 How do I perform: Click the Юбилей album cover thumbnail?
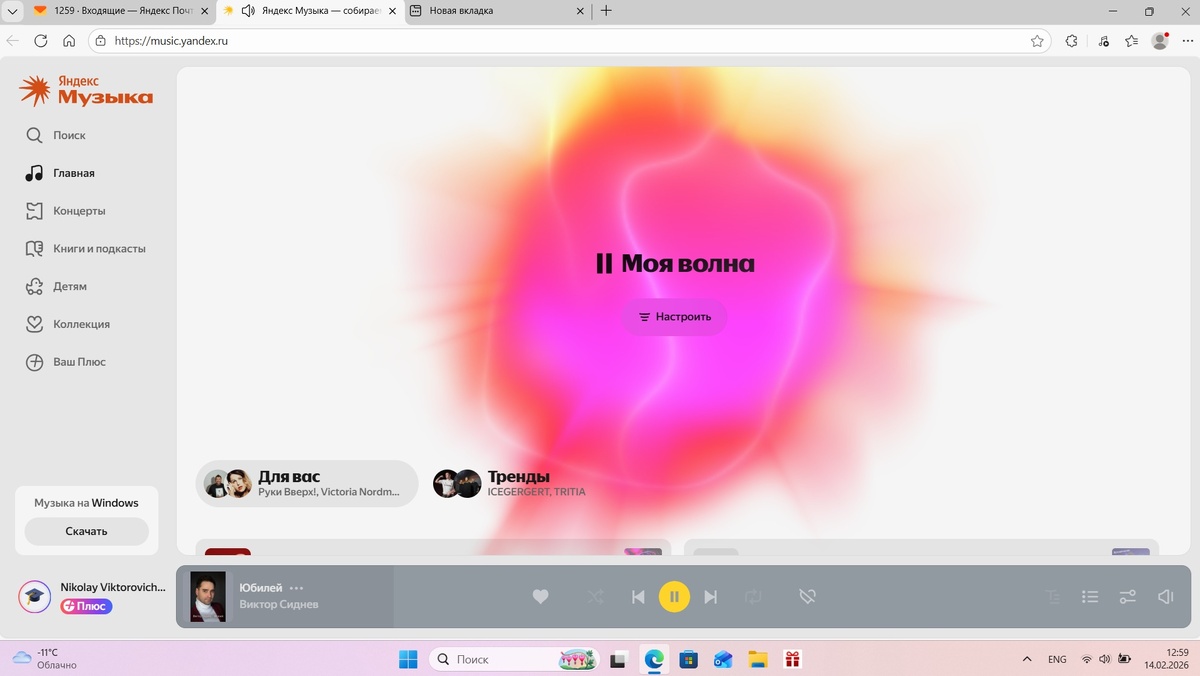coord(208,597)
